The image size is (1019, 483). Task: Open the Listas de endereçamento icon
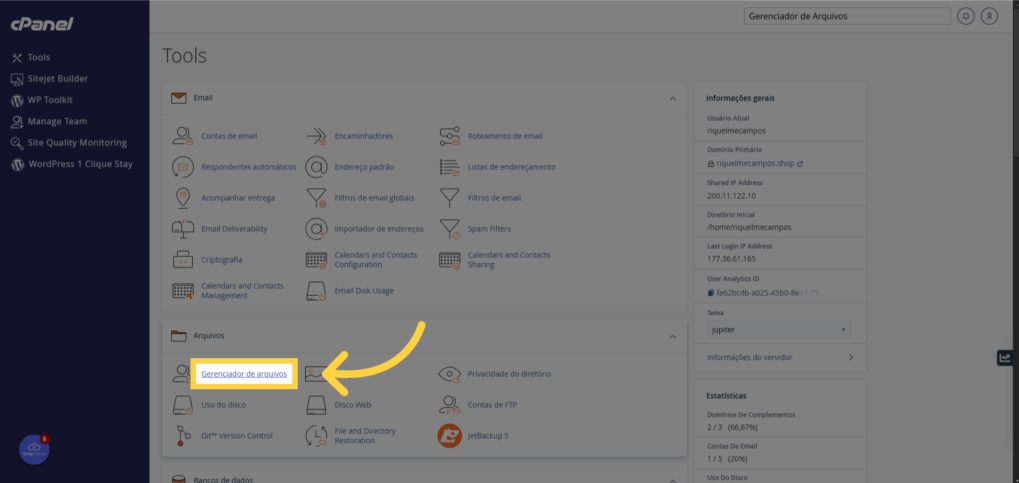[x=450, y=167]
